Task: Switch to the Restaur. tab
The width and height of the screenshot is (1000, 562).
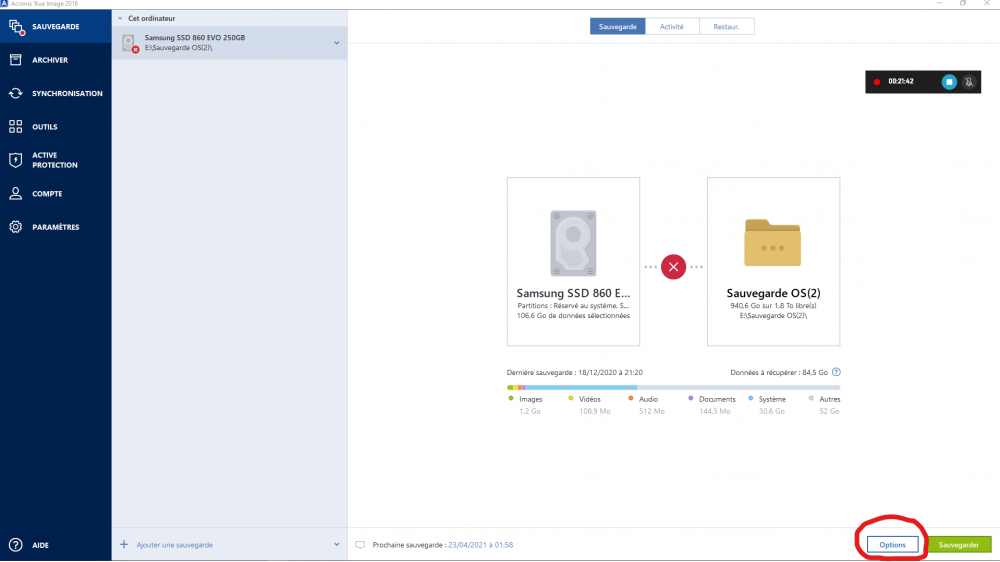Action: pos(726,26)
